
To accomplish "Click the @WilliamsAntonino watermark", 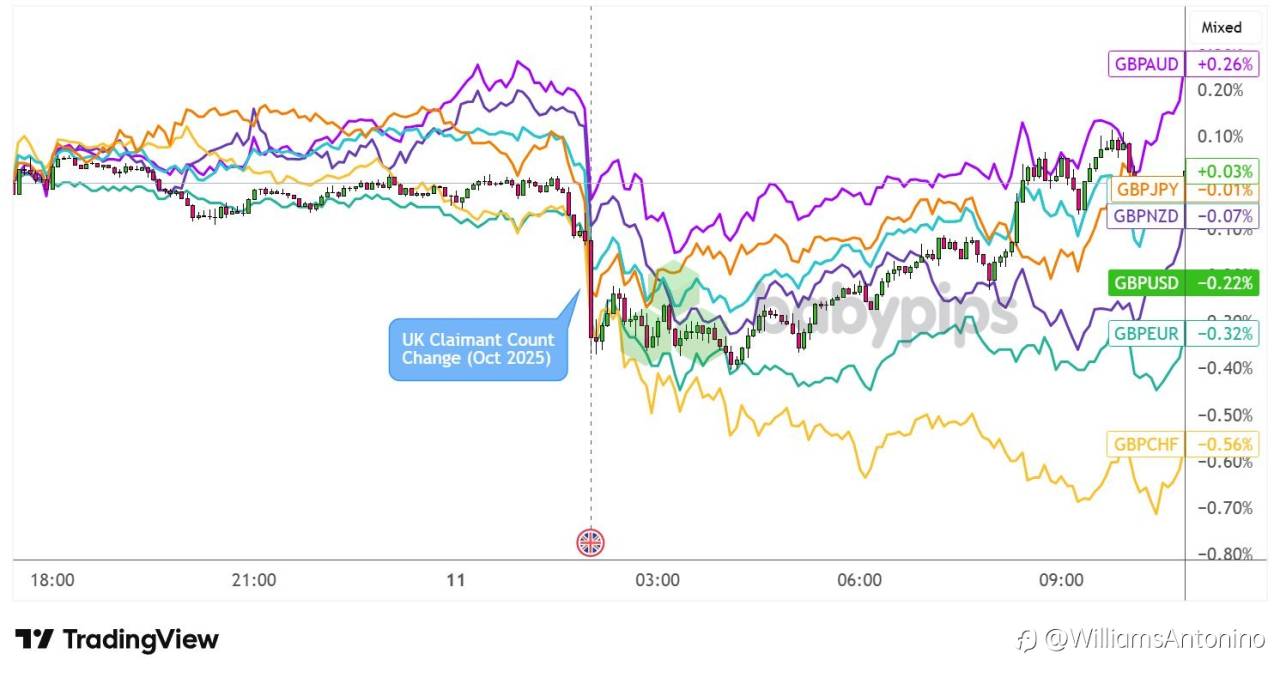I will [x=1154, y=639].
